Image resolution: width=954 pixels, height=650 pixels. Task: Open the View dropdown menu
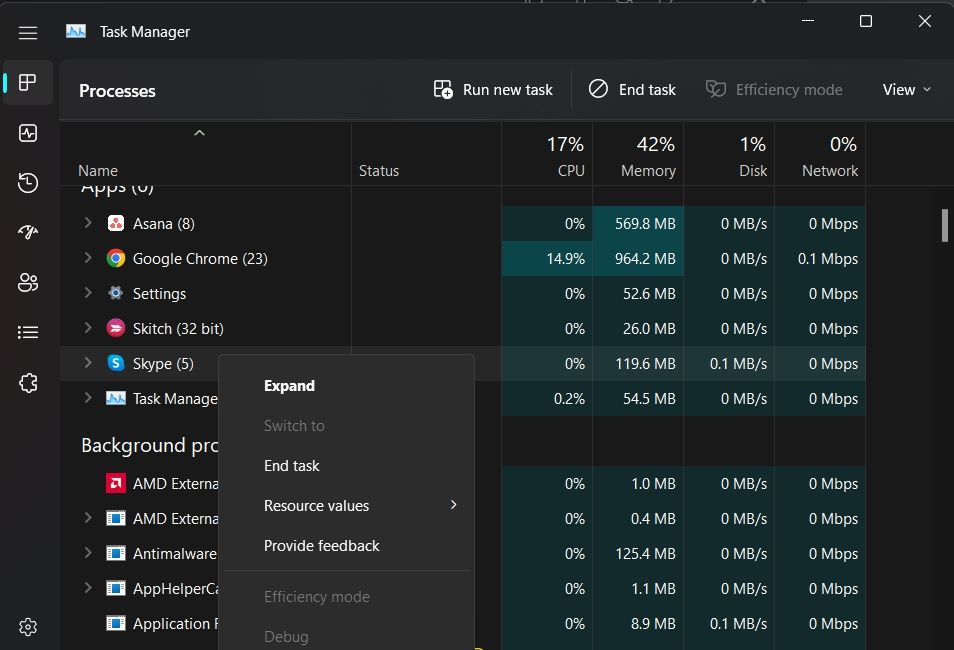coord(906,90)
